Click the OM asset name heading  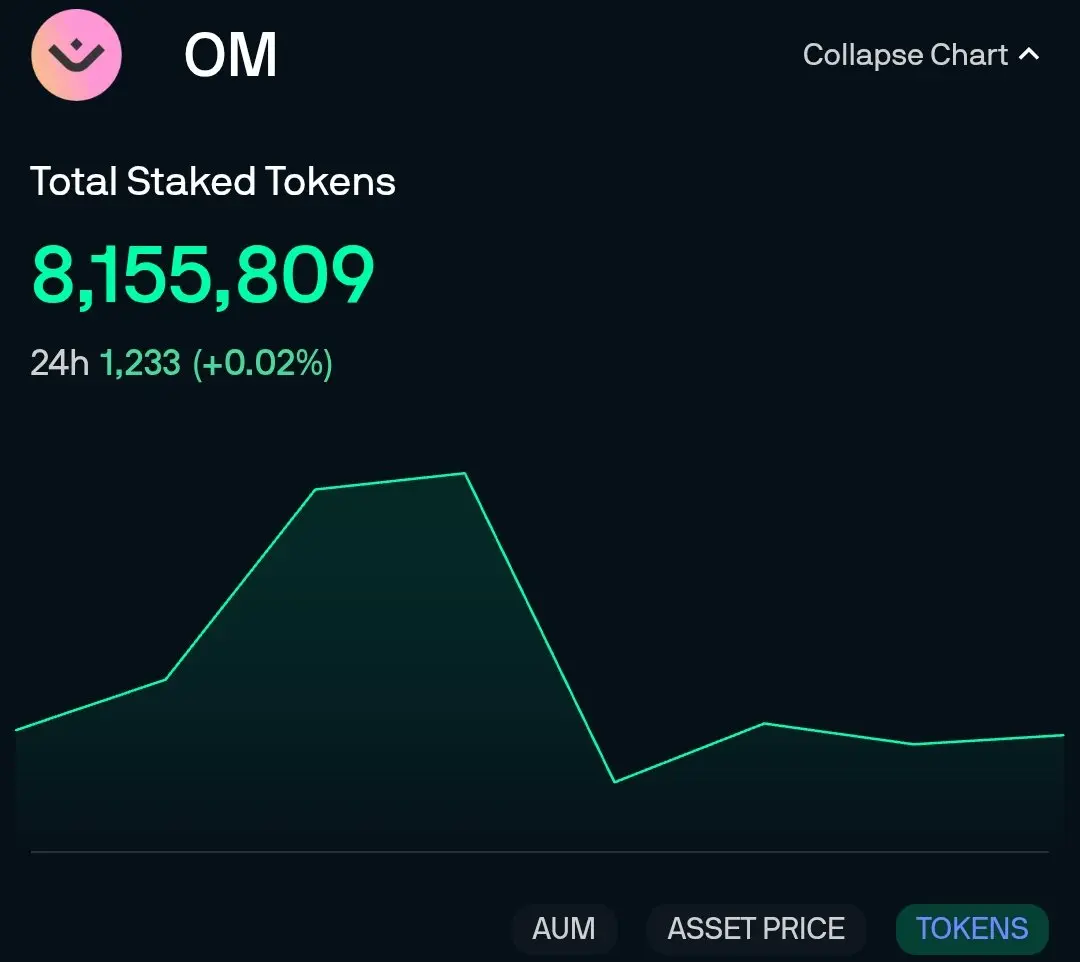click(231, 55)
